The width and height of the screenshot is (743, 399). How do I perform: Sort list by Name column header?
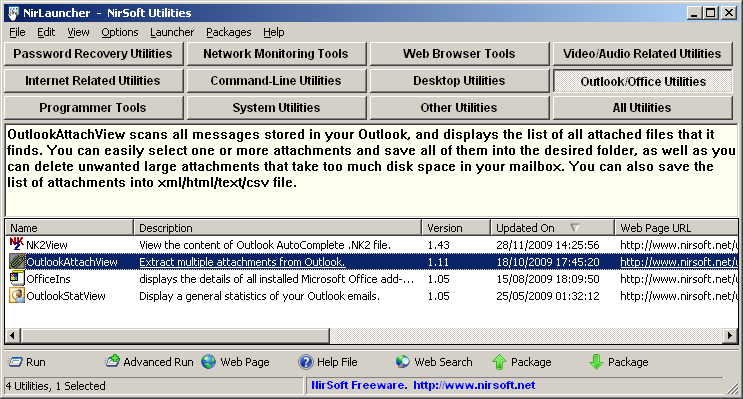69,228
